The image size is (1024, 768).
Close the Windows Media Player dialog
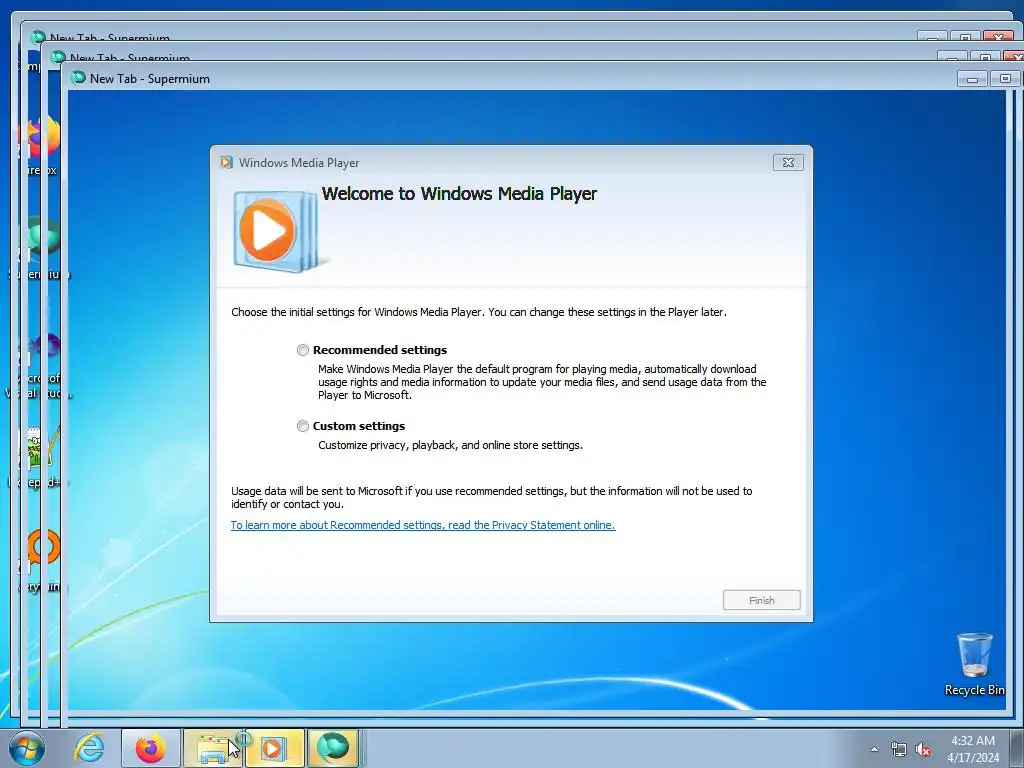click(x=788, y=163)
